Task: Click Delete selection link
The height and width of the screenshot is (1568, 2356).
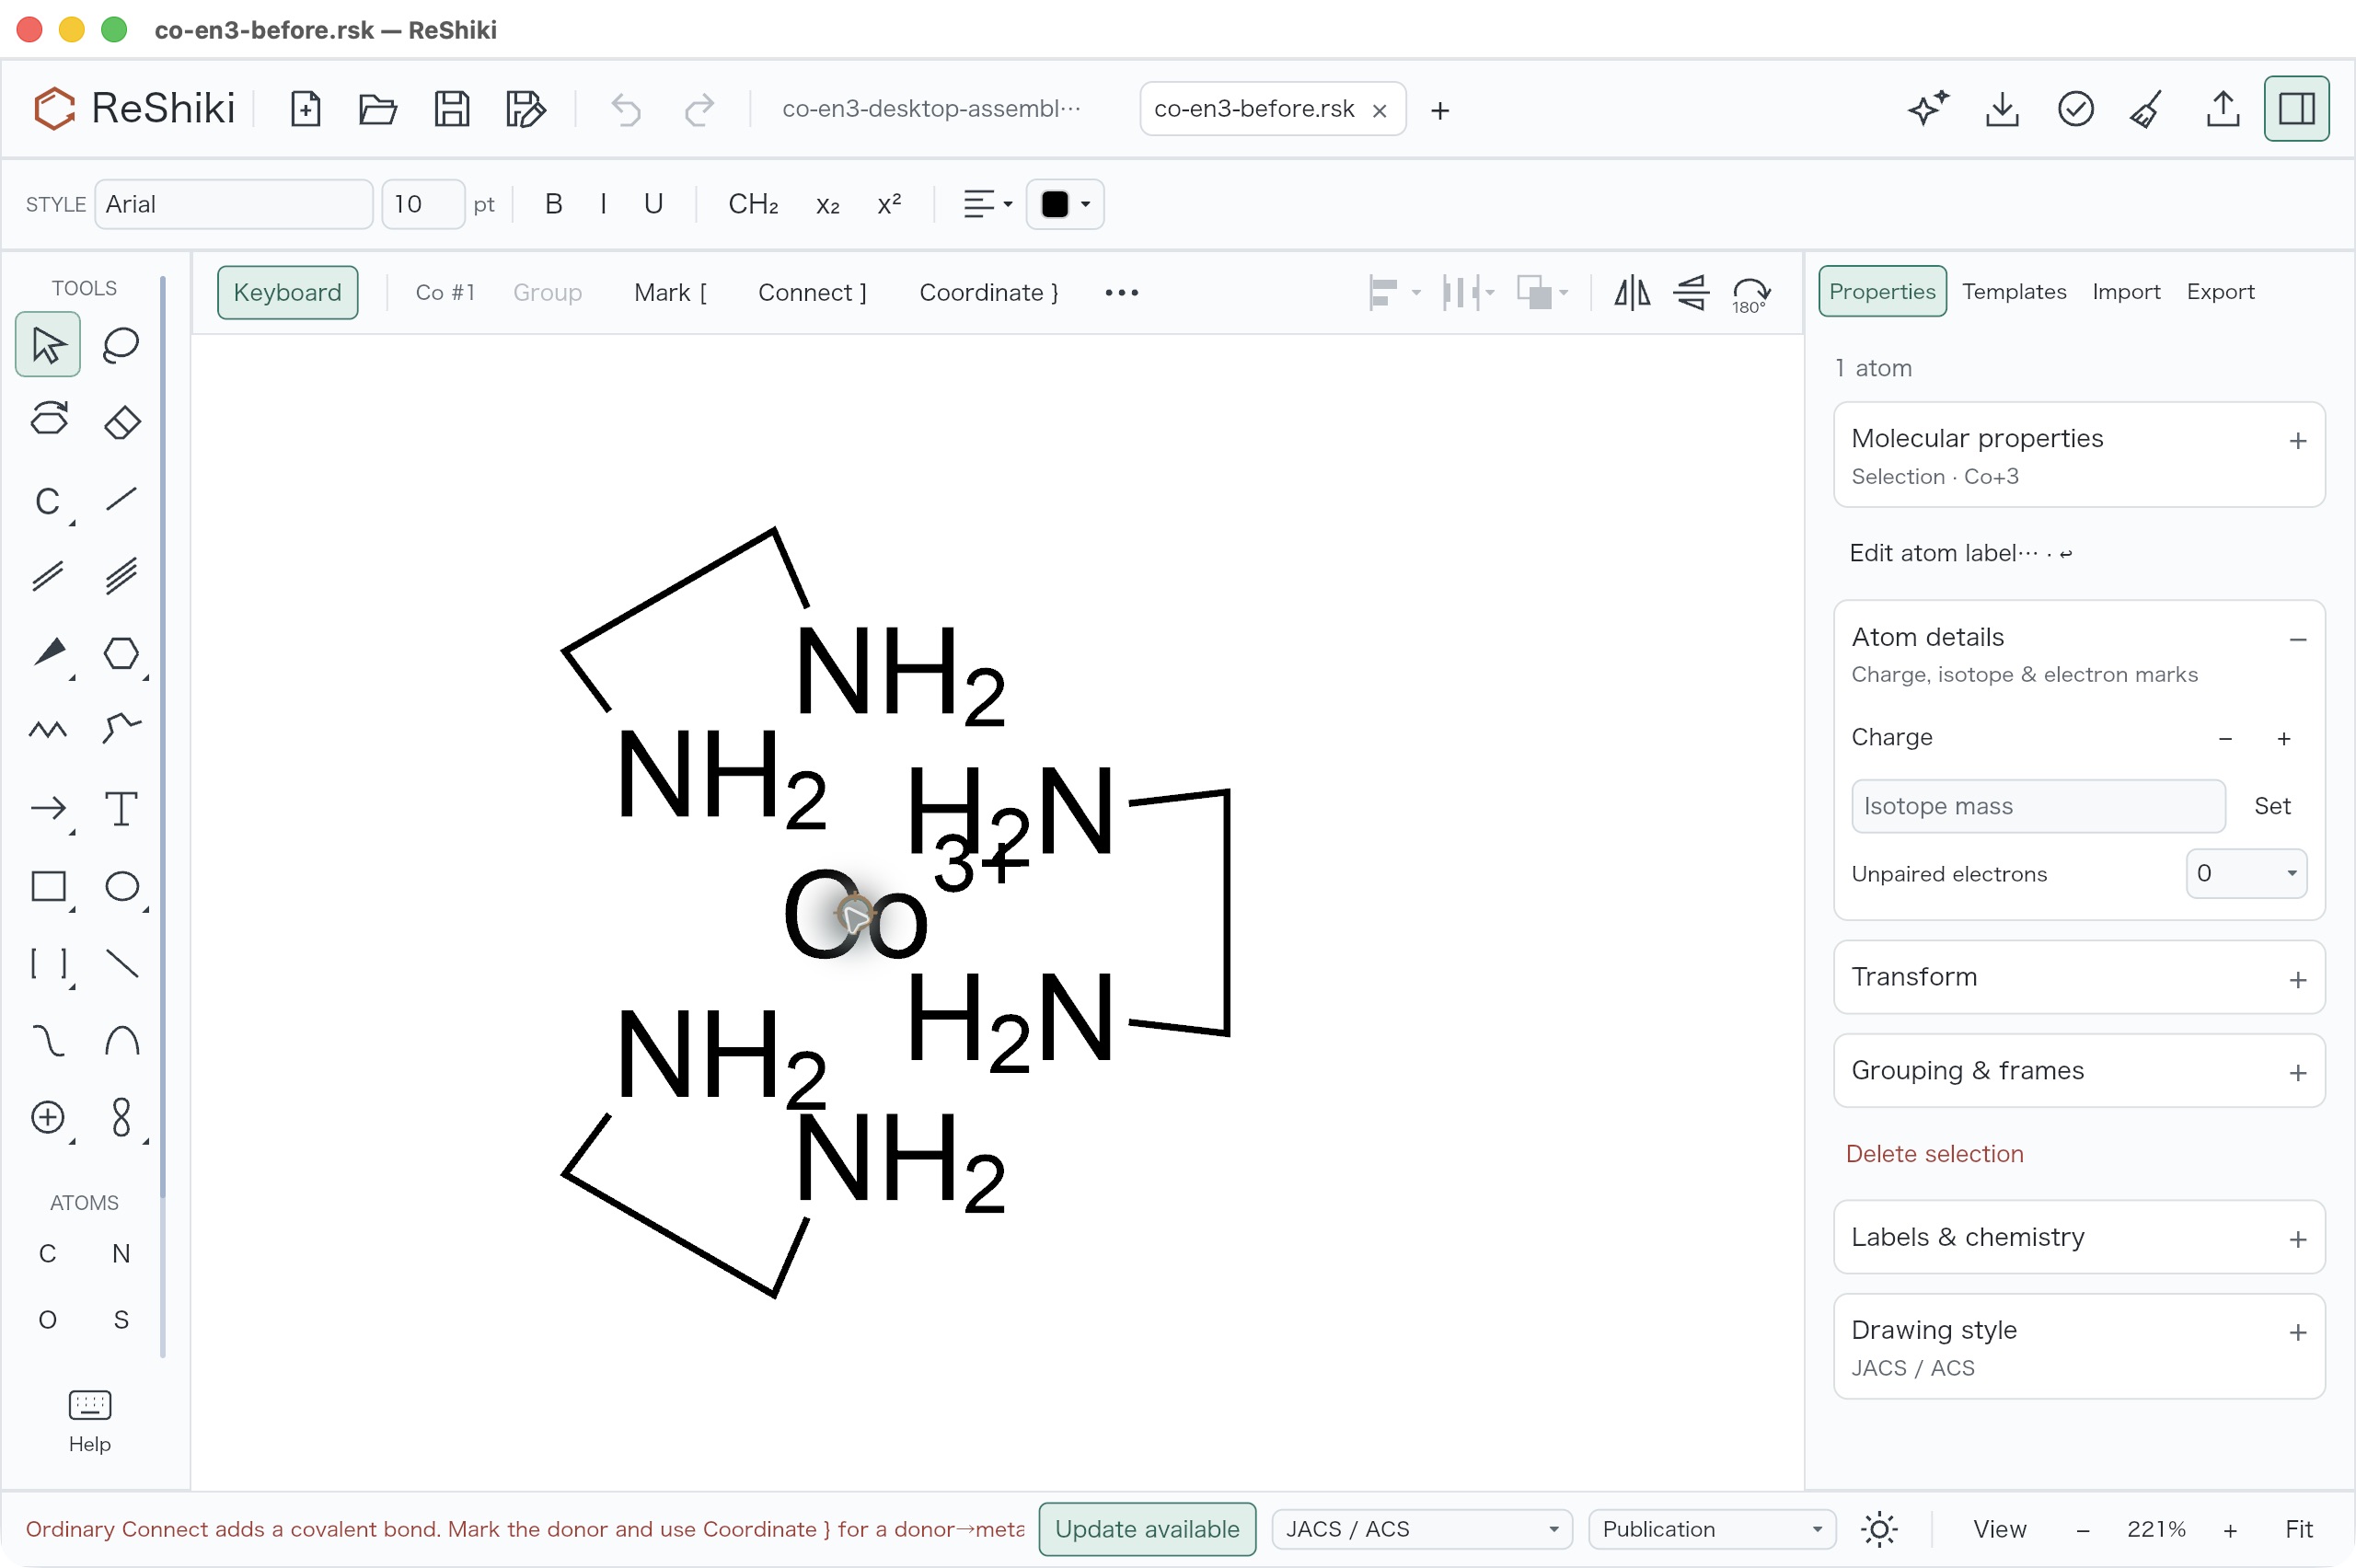Action: 1934,1153
